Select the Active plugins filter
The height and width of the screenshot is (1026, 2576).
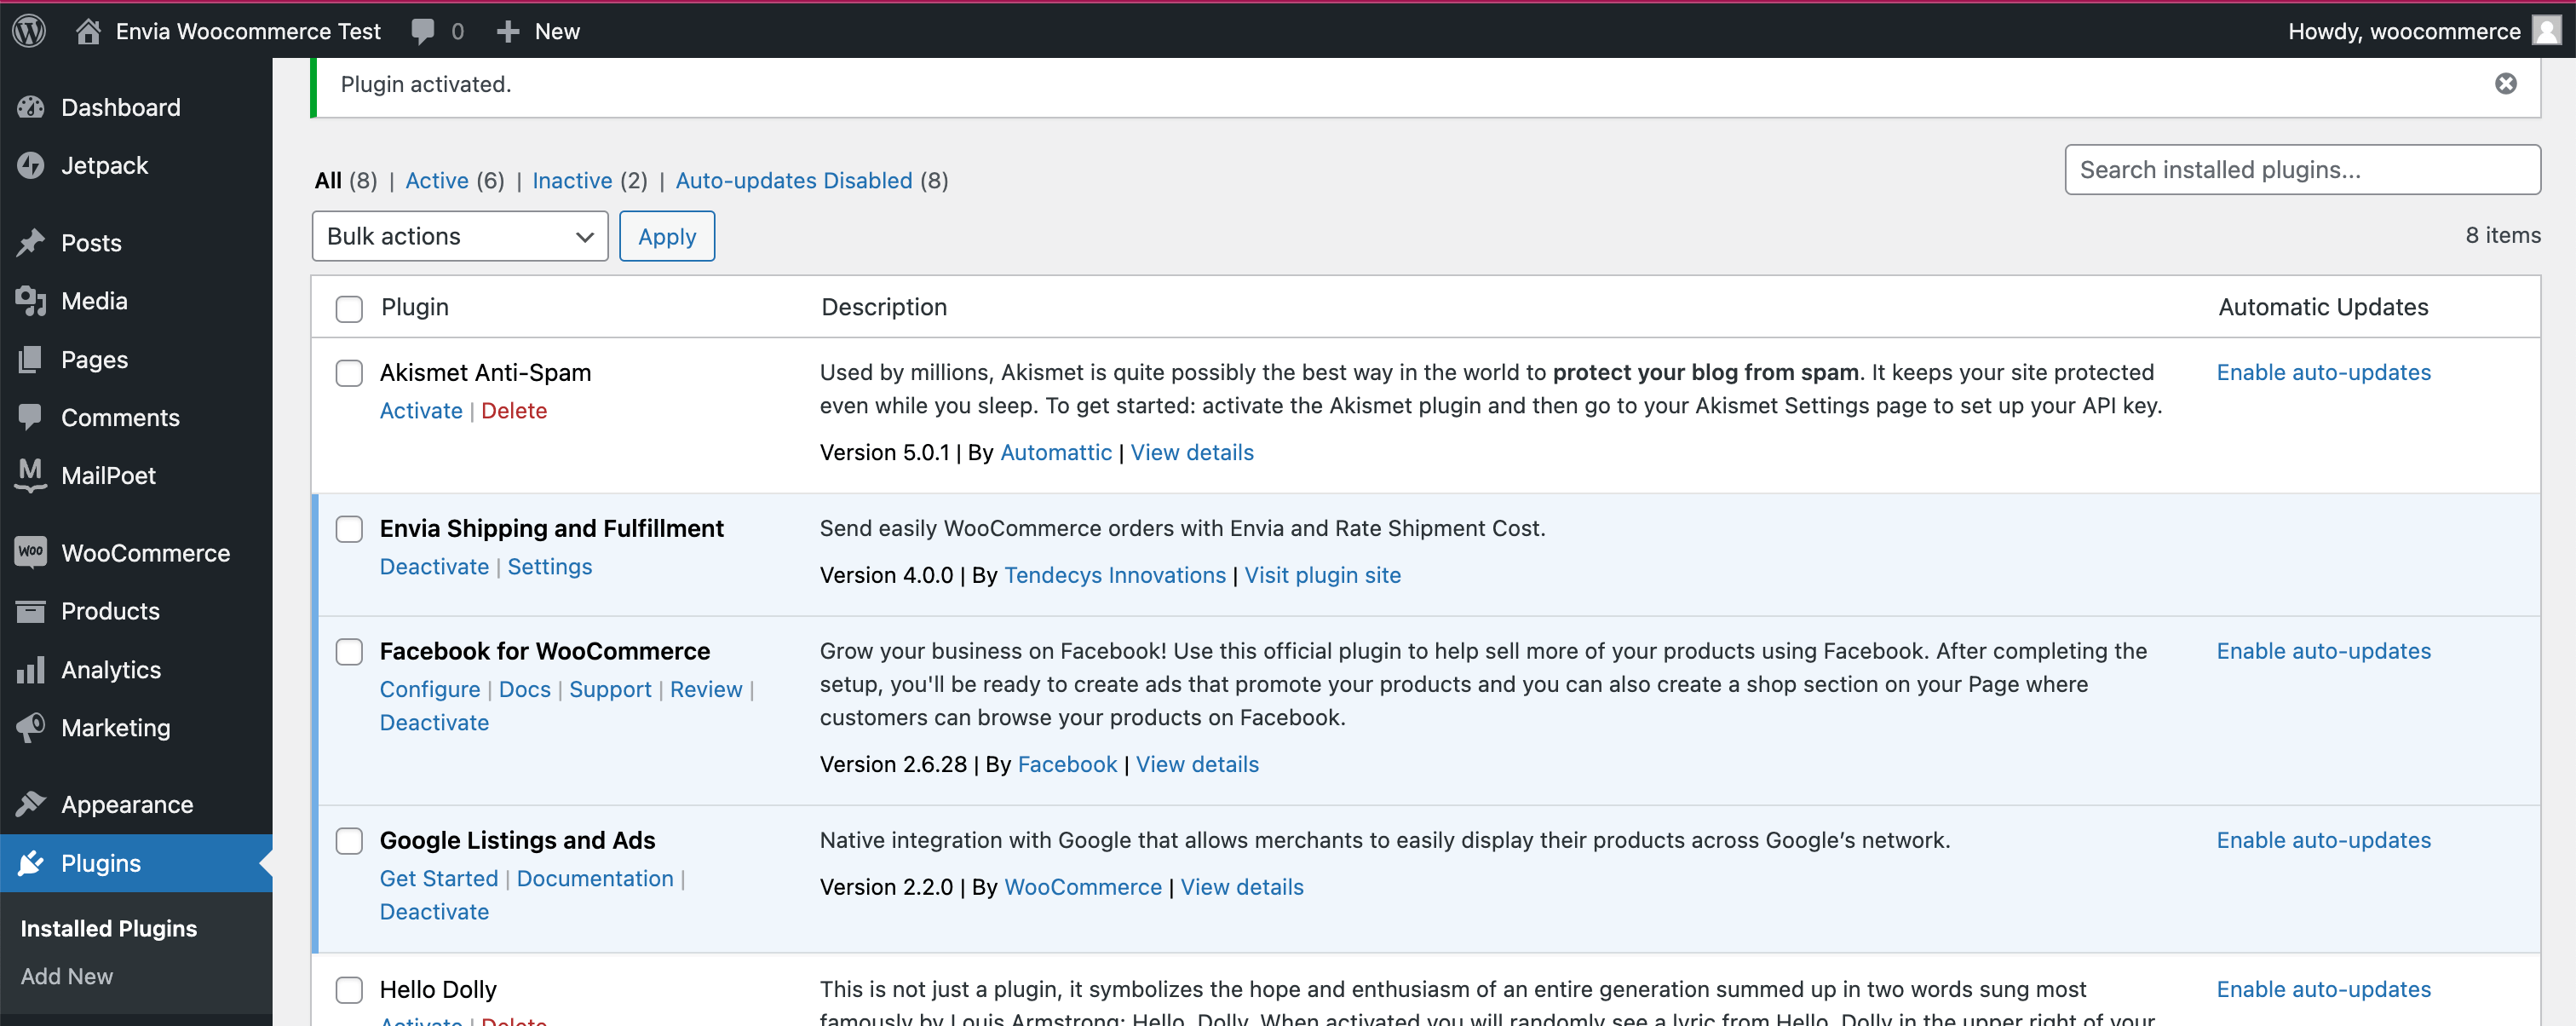437,181
